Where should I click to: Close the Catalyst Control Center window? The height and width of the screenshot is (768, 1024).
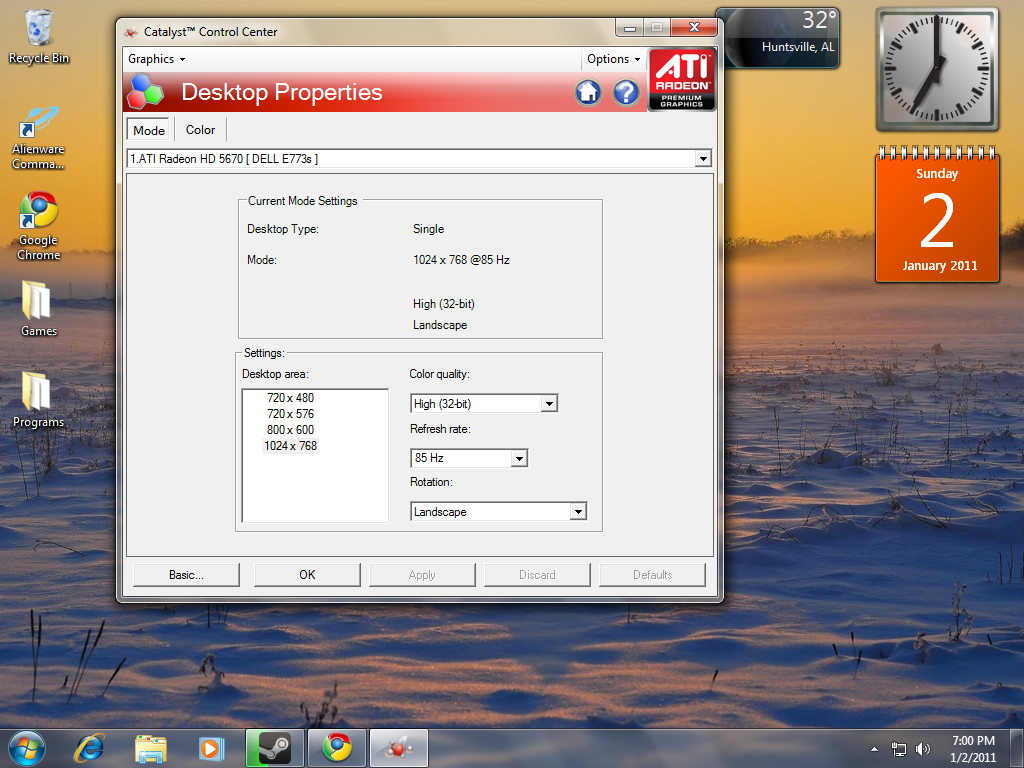point(694,27)
